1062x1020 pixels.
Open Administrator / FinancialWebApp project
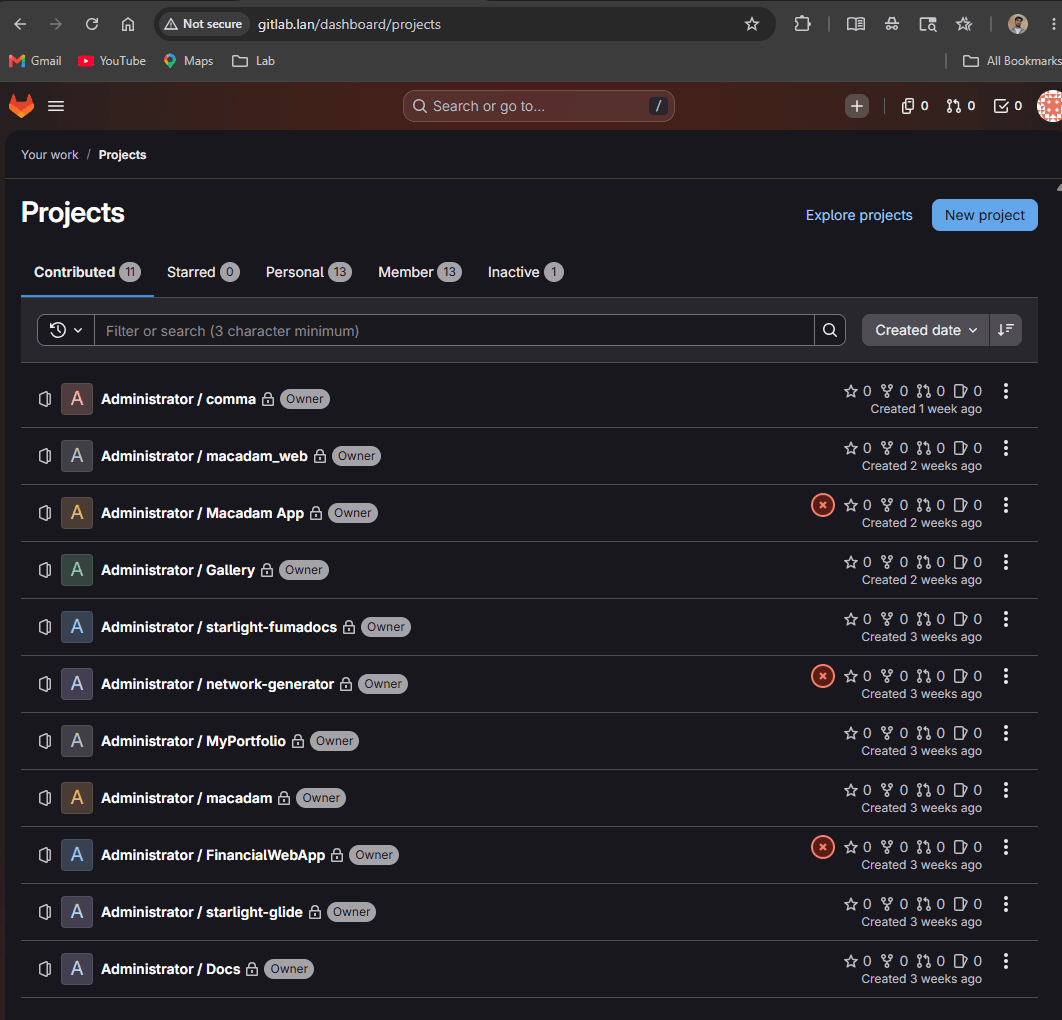point(213,855)
